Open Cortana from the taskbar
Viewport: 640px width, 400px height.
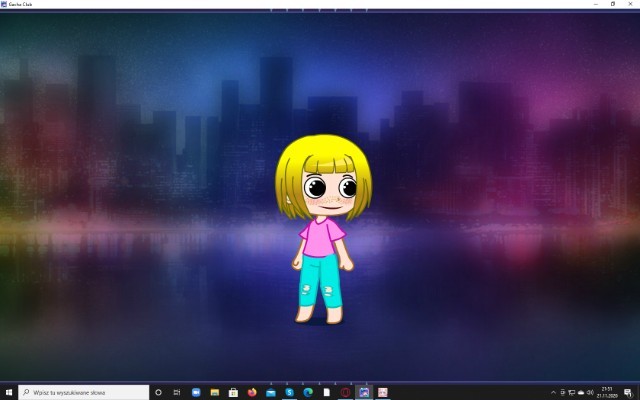158,392
